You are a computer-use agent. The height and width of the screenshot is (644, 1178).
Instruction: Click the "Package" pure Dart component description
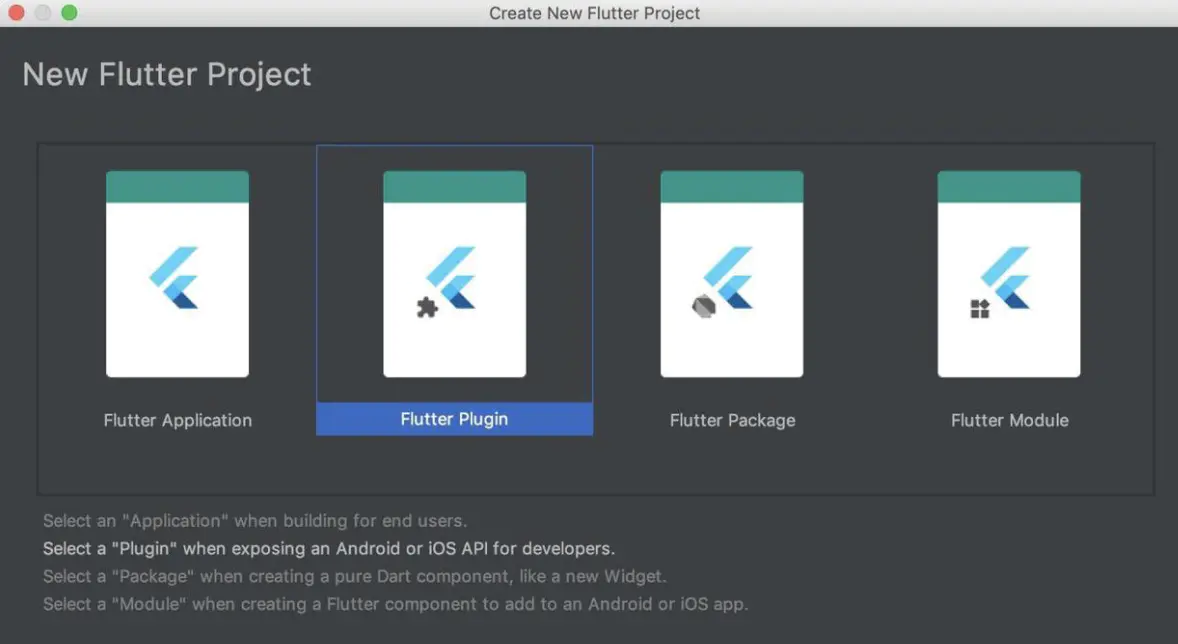coord(355,576)
